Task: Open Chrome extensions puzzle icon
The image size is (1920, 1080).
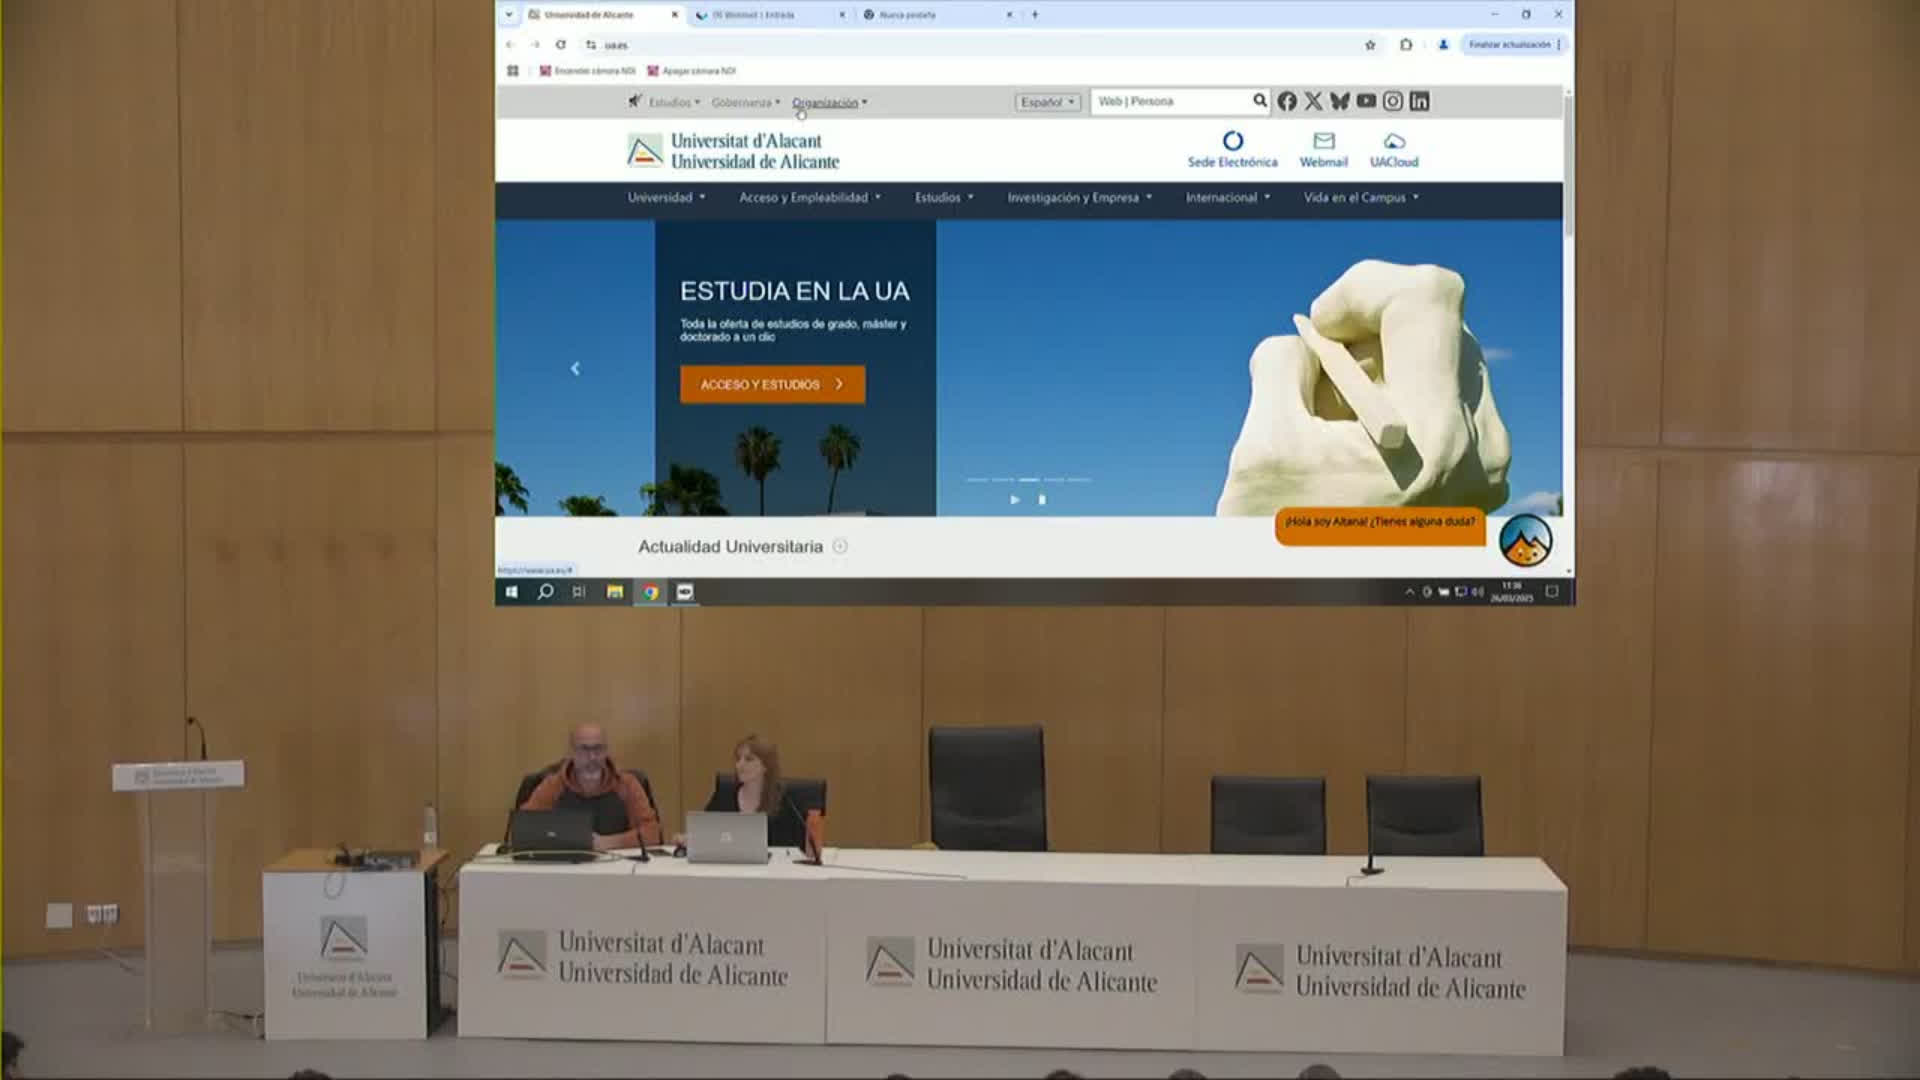Action: tap(1406, 45)
